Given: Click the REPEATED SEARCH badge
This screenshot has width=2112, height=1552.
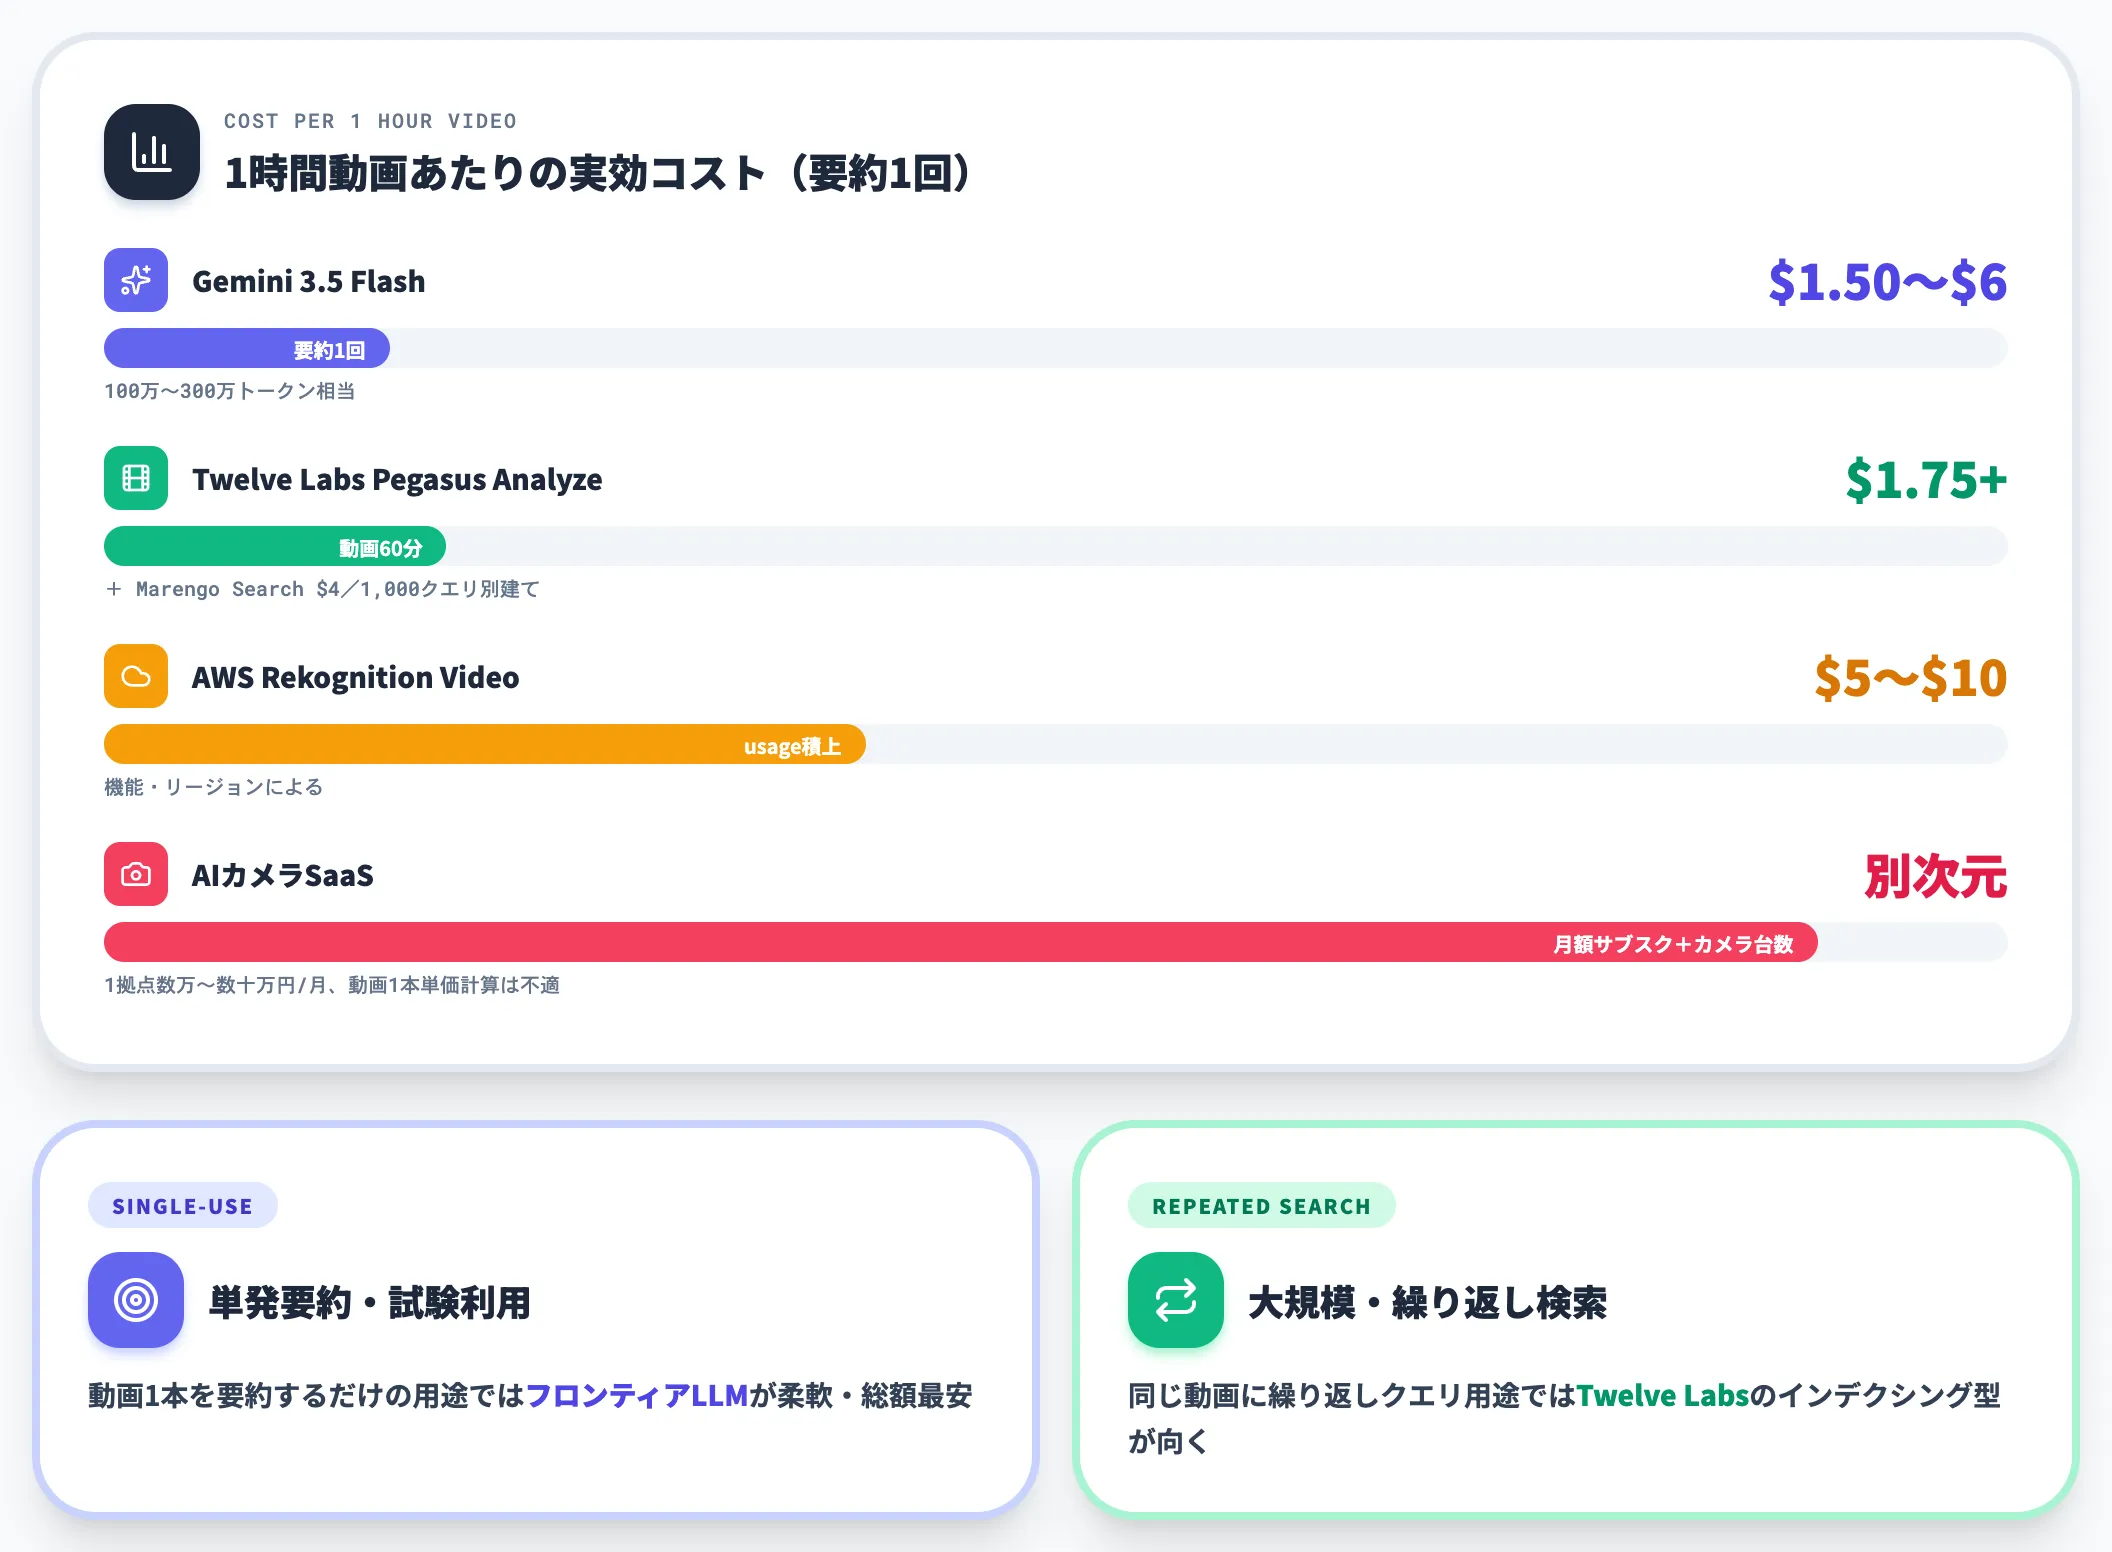Looking at the screenshot, I should [x=1262, y=1205].
